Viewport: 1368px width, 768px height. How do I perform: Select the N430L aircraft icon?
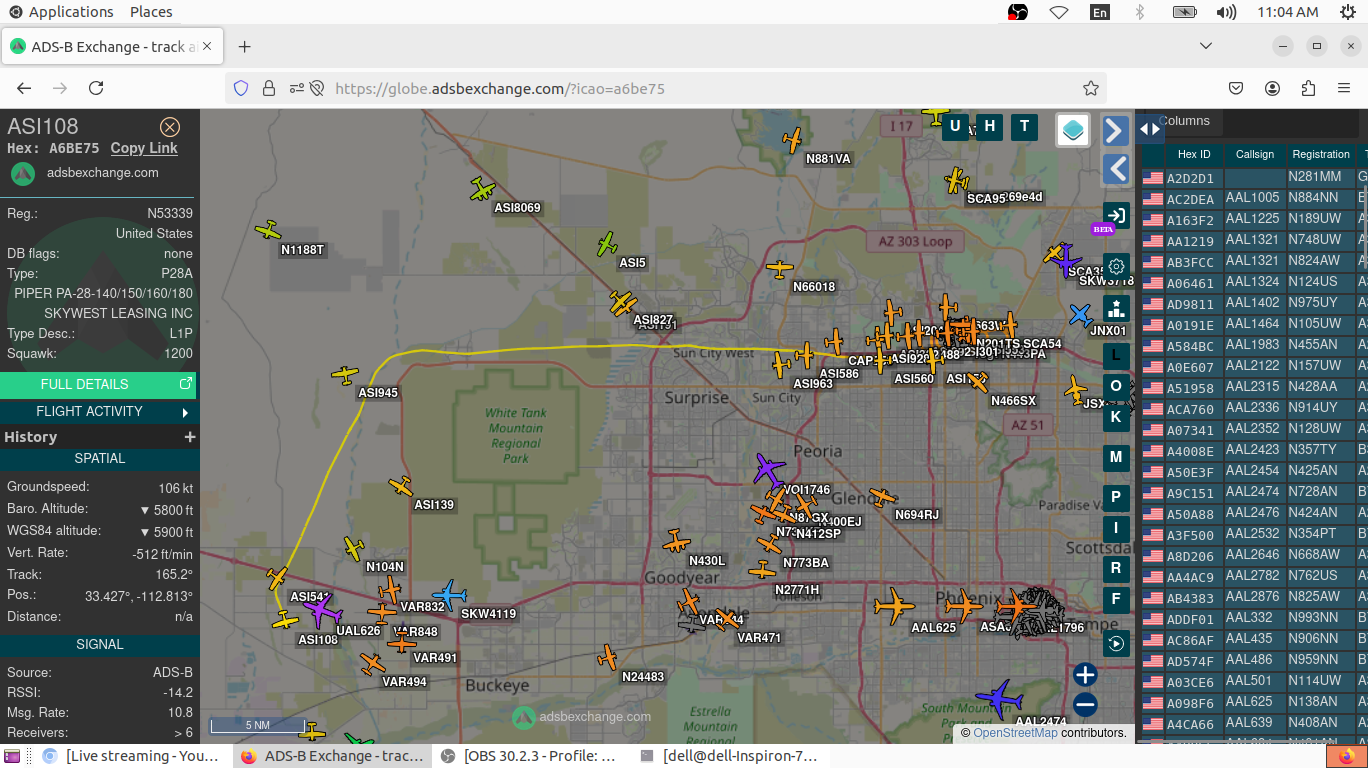pos(677,542)
